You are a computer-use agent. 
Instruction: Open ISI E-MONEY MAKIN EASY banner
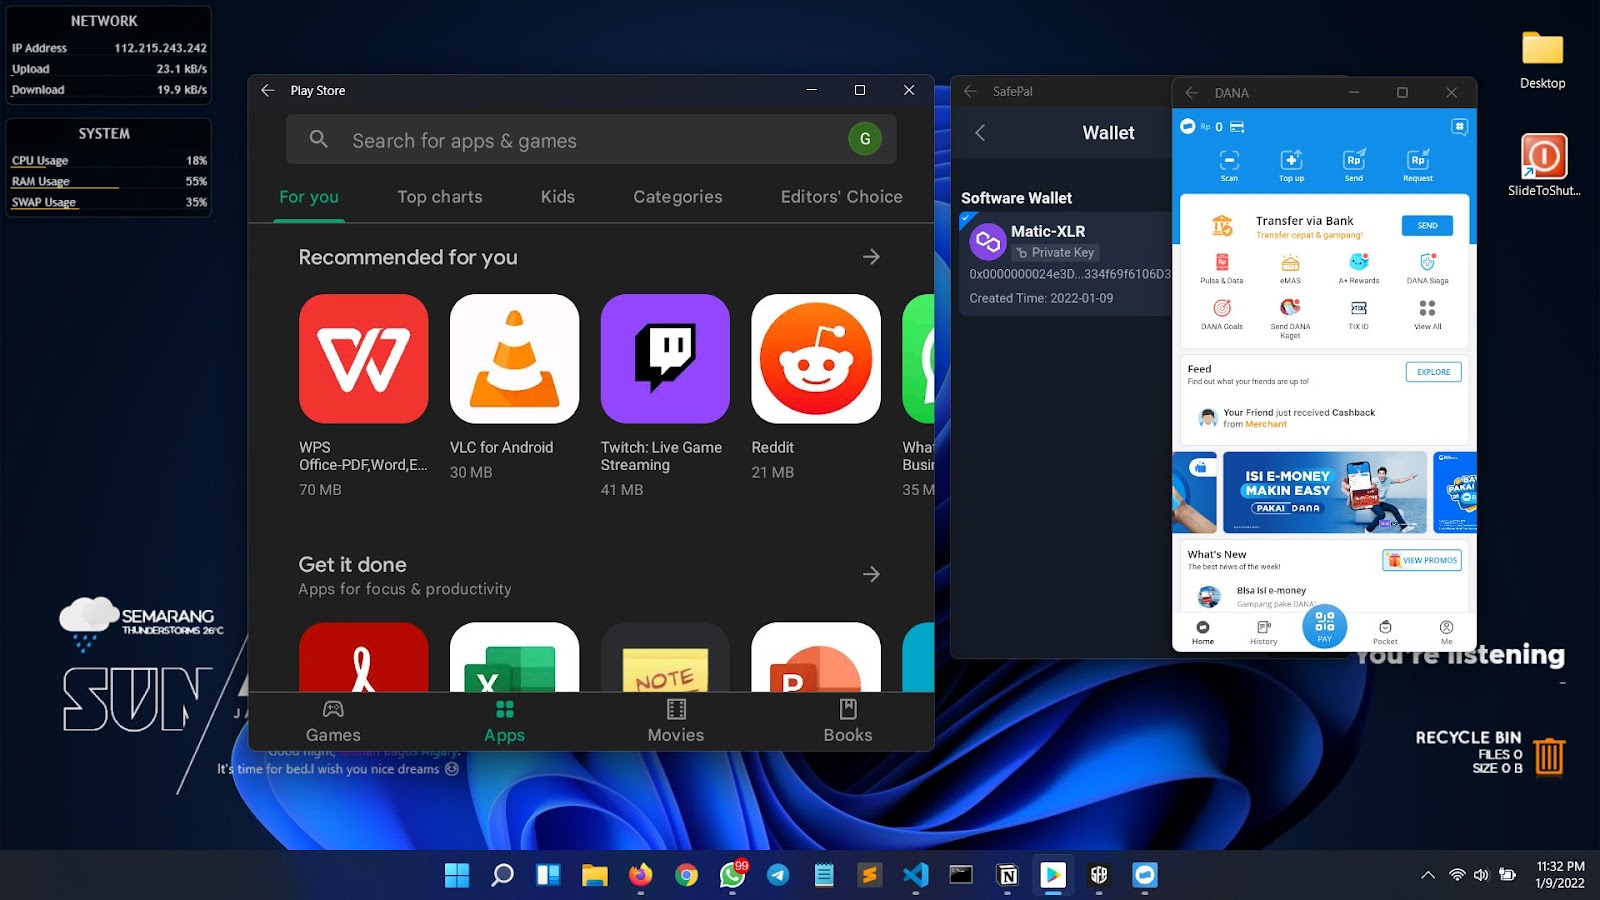(1325, 492)
